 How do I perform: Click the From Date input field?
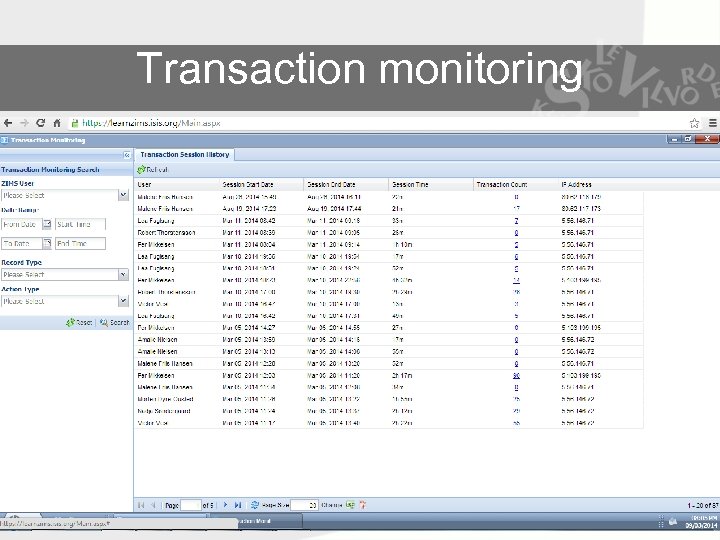tap(22, 224)
